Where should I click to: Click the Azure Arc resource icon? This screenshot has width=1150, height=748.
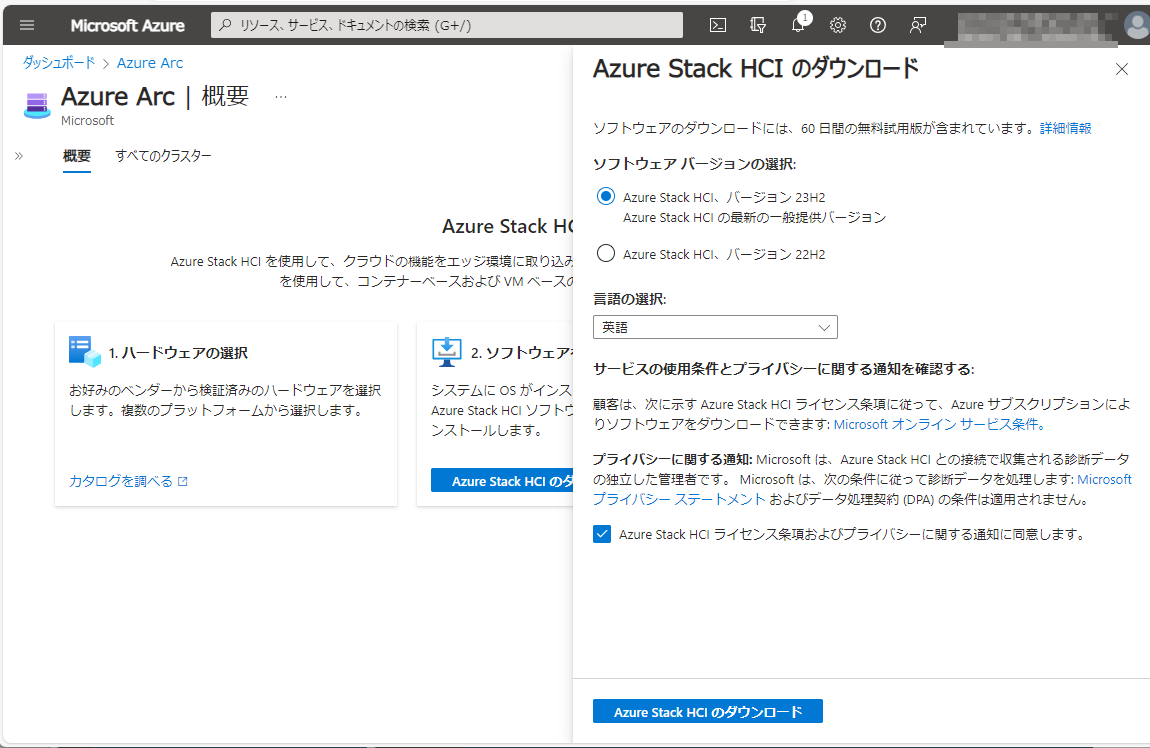[36, 104]
